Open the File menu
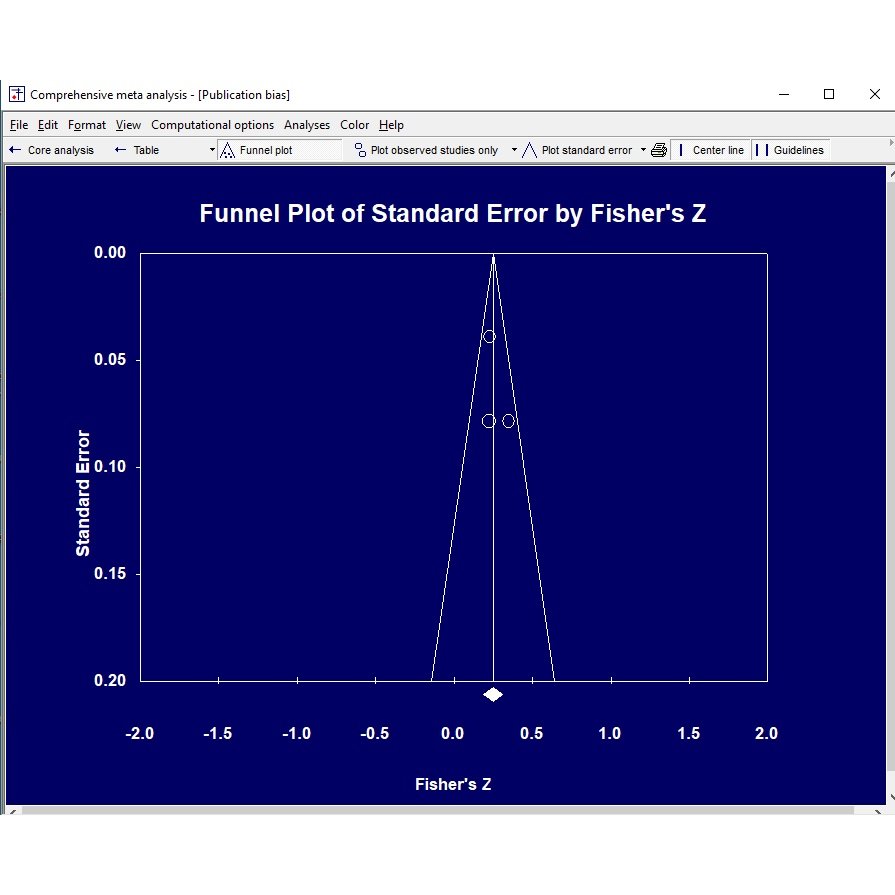895x895 pixels. click(19, 125)
